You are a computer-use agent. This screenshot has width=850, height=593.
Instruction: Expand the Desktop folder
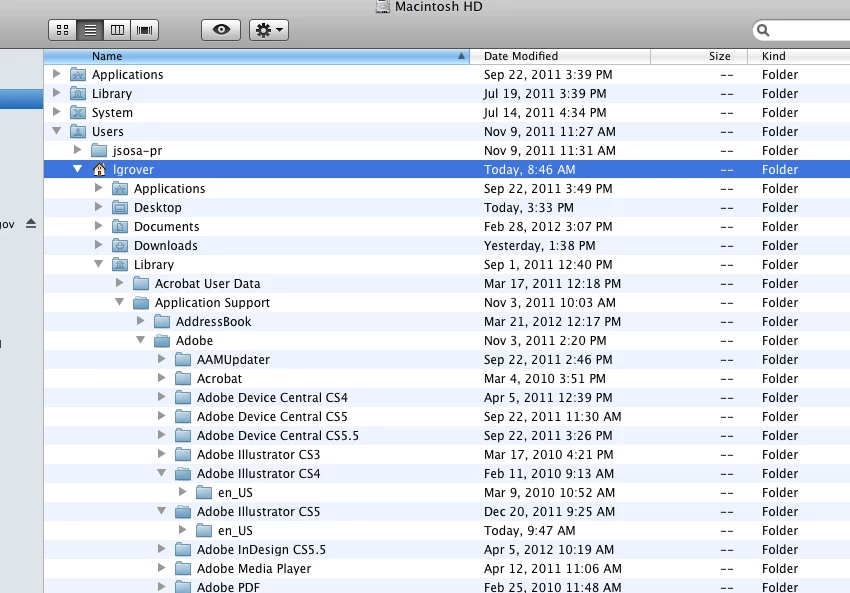(99, 207)
